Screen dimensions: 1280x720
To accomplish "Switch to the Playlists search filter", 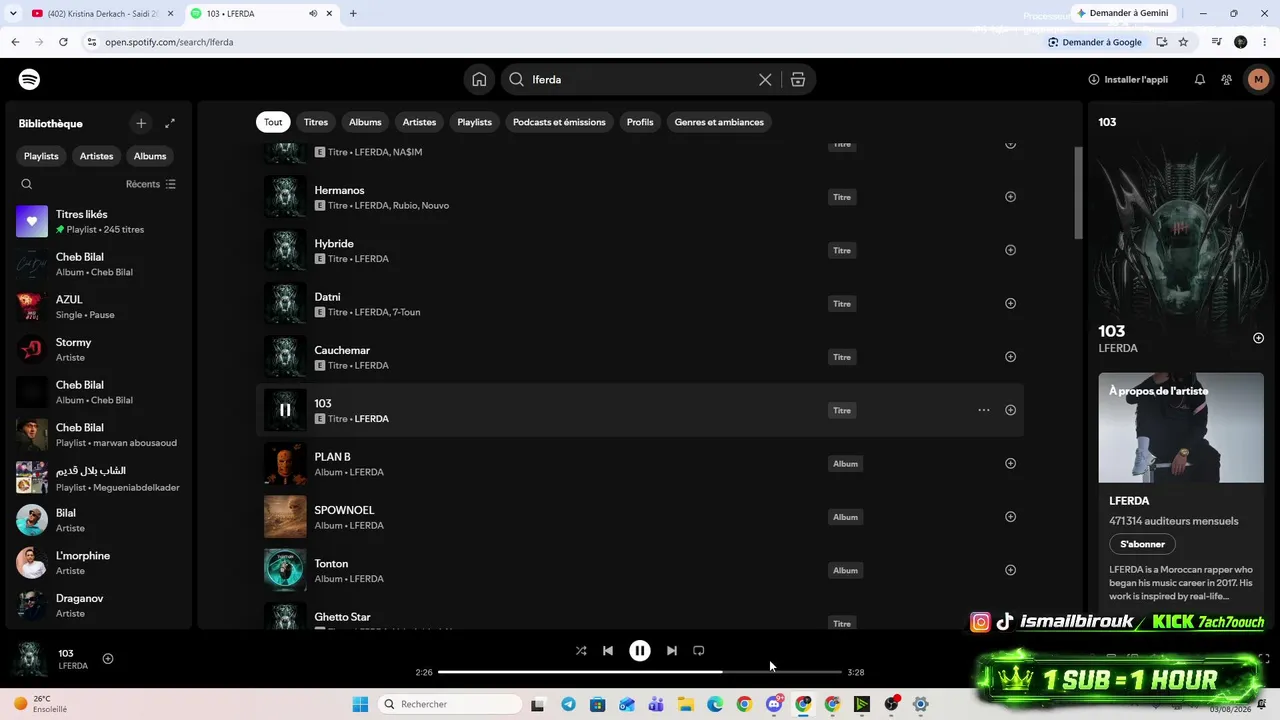I will pos(475,122).
